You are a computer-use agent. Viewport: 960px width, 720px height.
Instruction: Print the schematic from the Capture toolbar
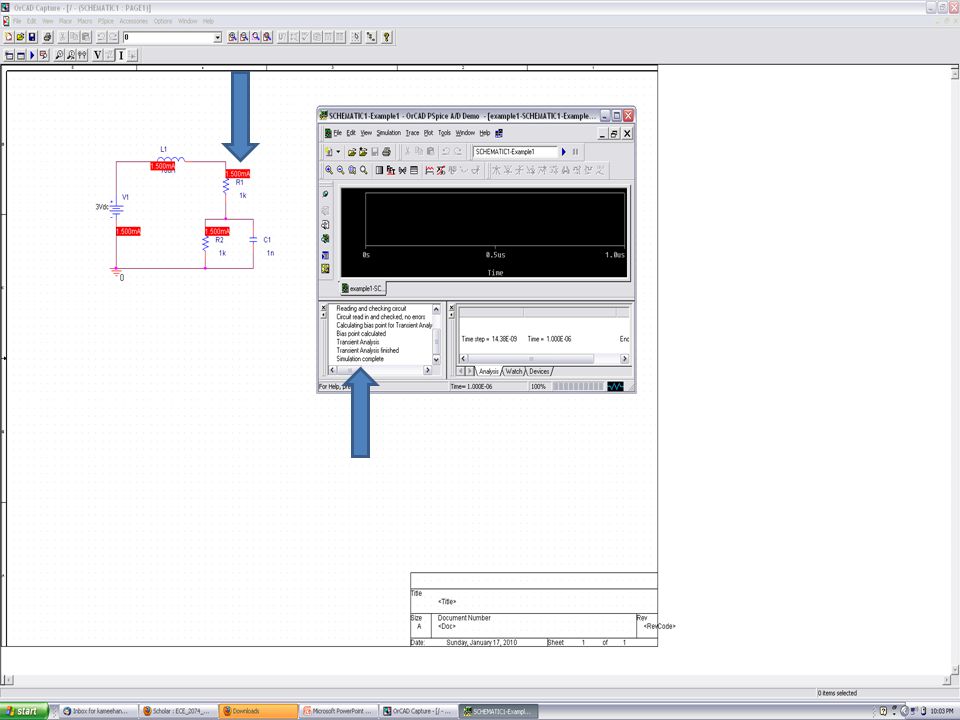(x=47, y=37)
